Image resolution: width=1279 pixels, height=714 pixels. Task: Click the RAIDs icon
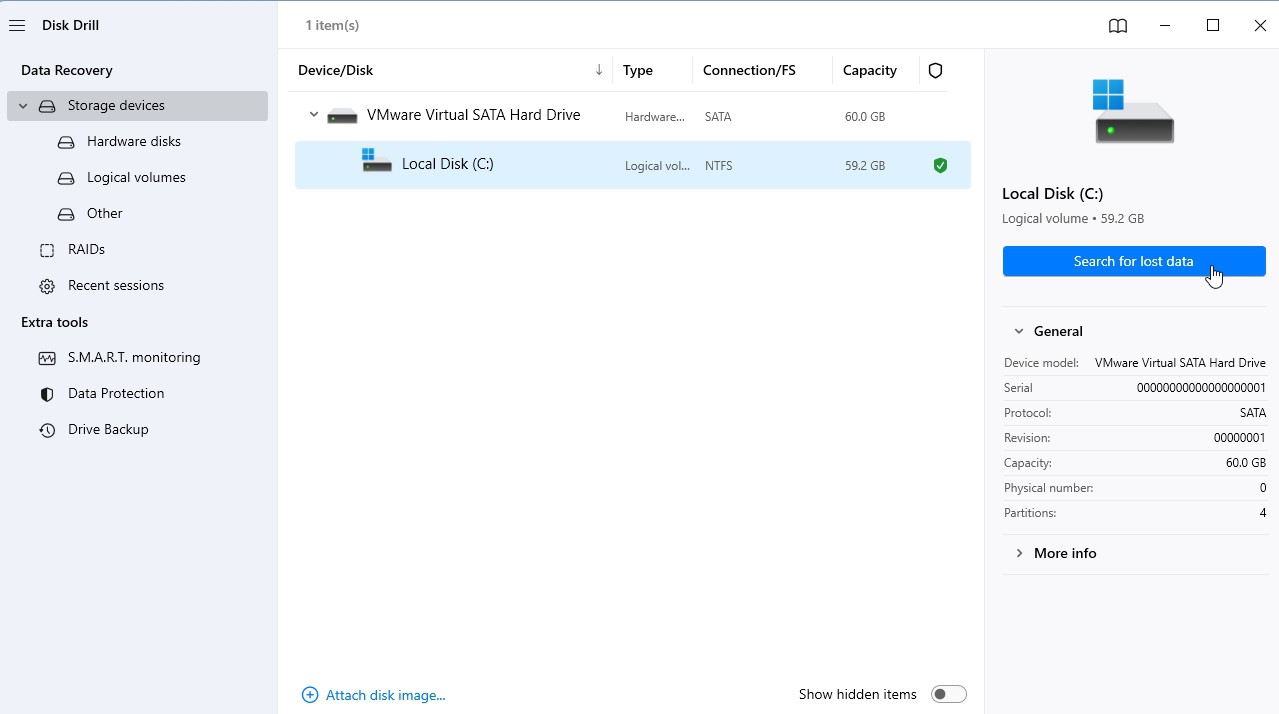tap(47, 250)
